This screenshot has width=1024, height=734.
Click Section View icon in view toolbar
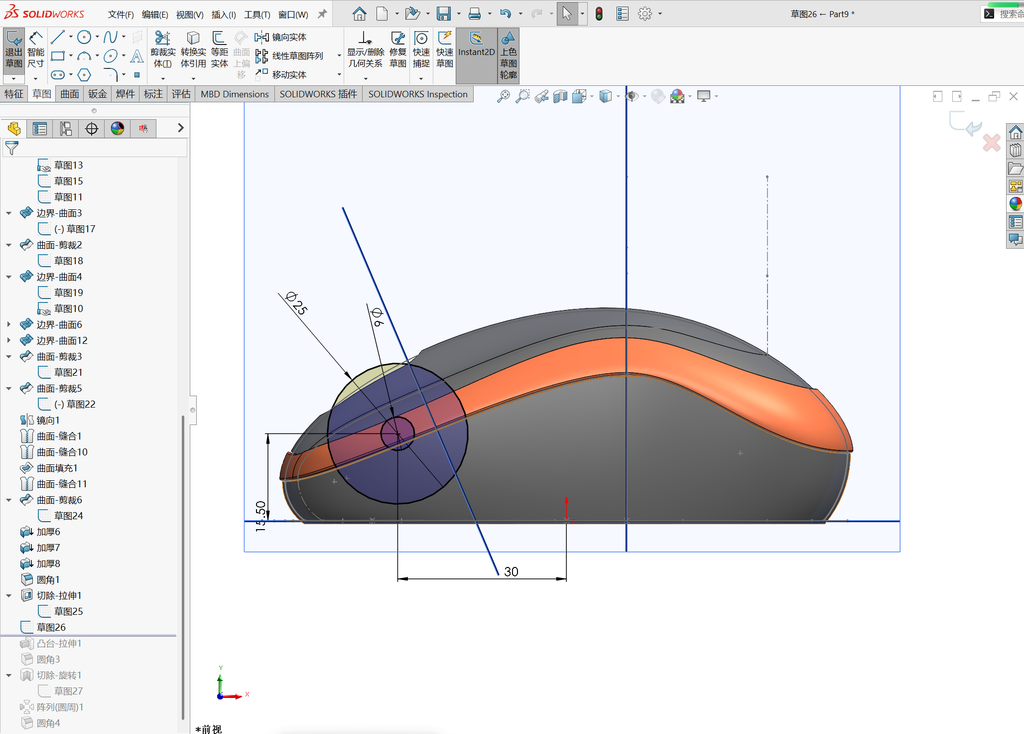point(560,97)
